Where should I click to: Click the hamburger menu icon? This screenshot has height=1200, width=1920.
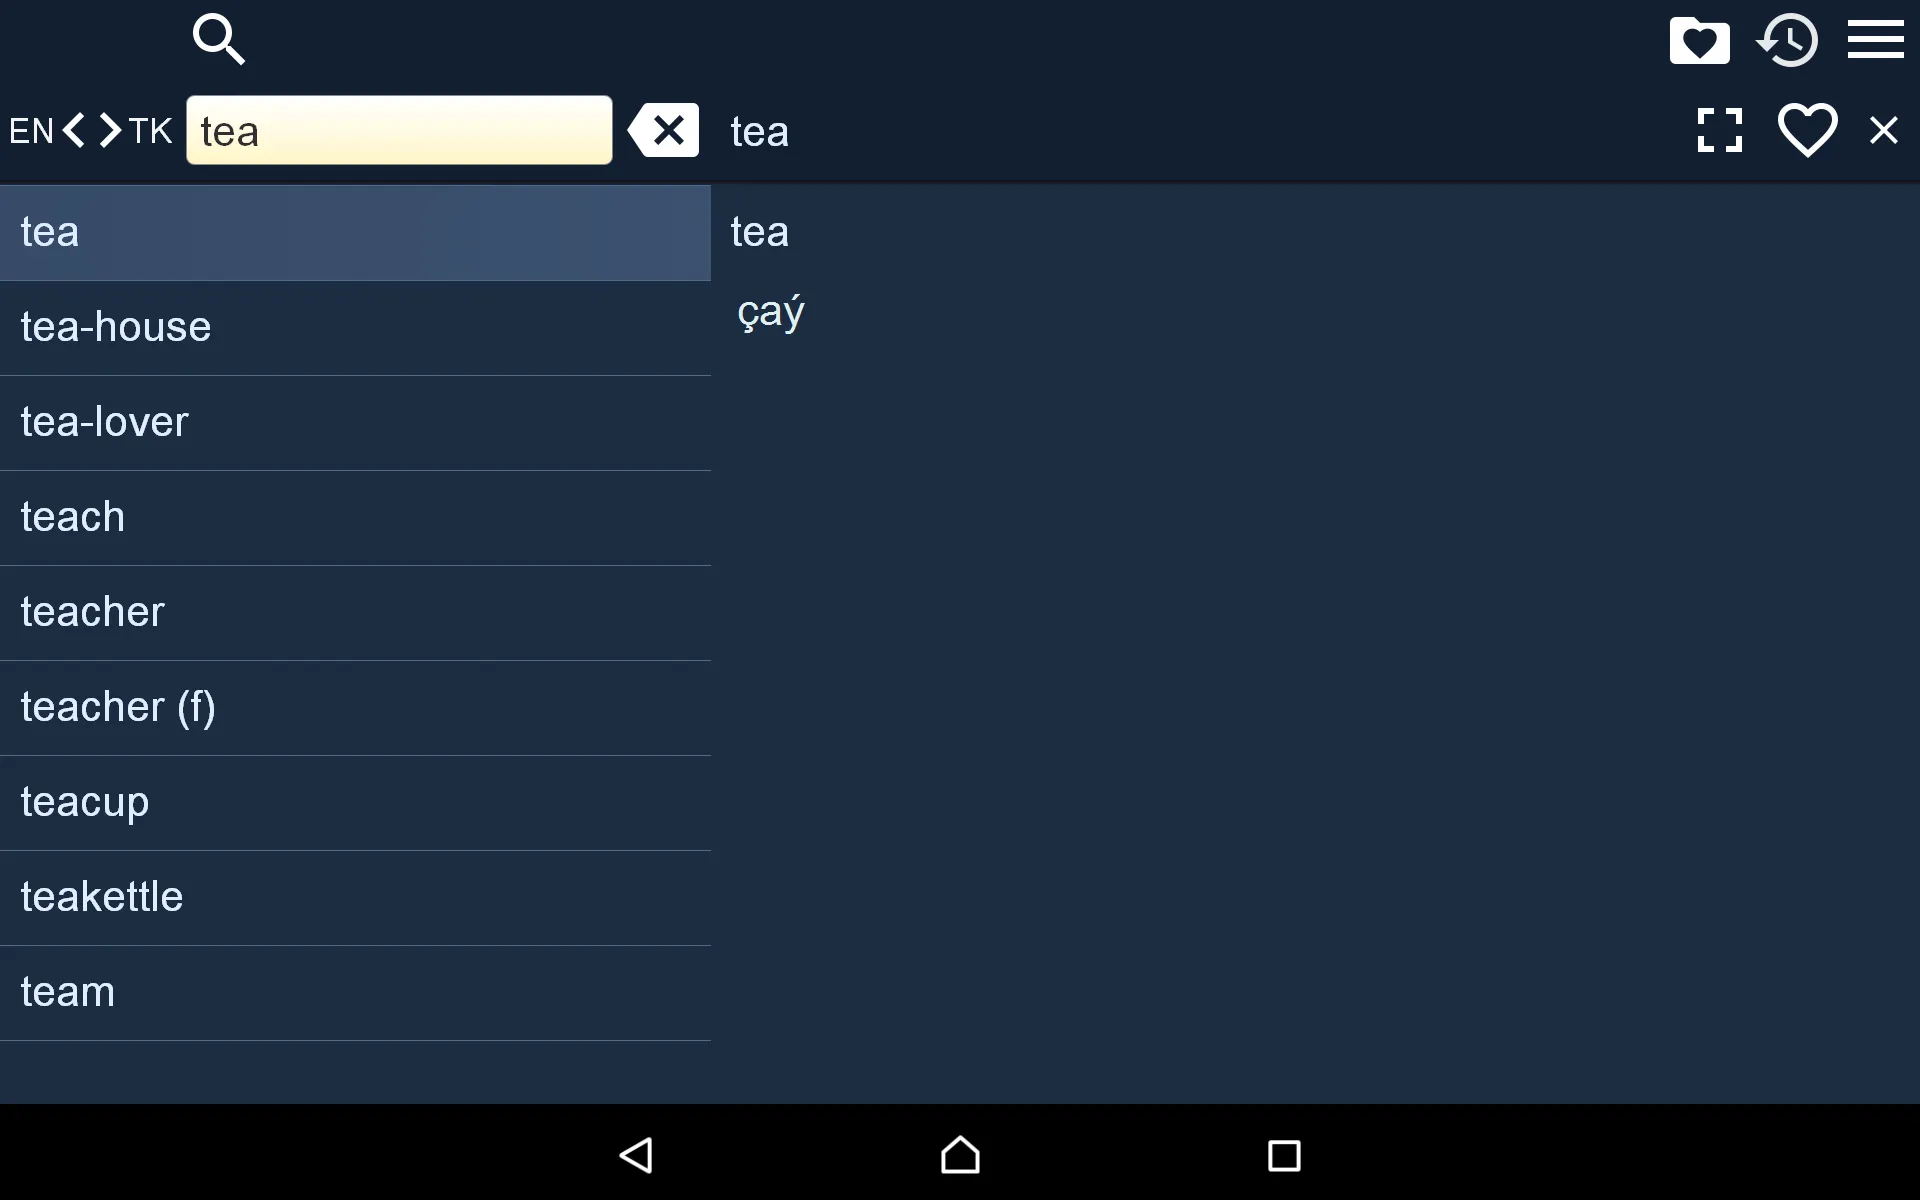pyautogui.click(x=1876, y=39)
